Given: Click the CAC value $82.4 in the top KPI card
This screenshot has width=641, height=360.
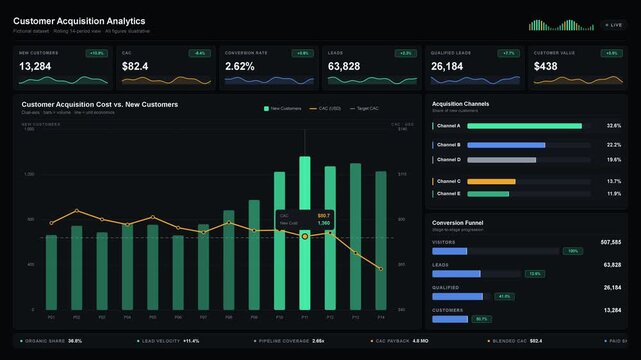Looking at the screenshot, I should tap(135, 66).
